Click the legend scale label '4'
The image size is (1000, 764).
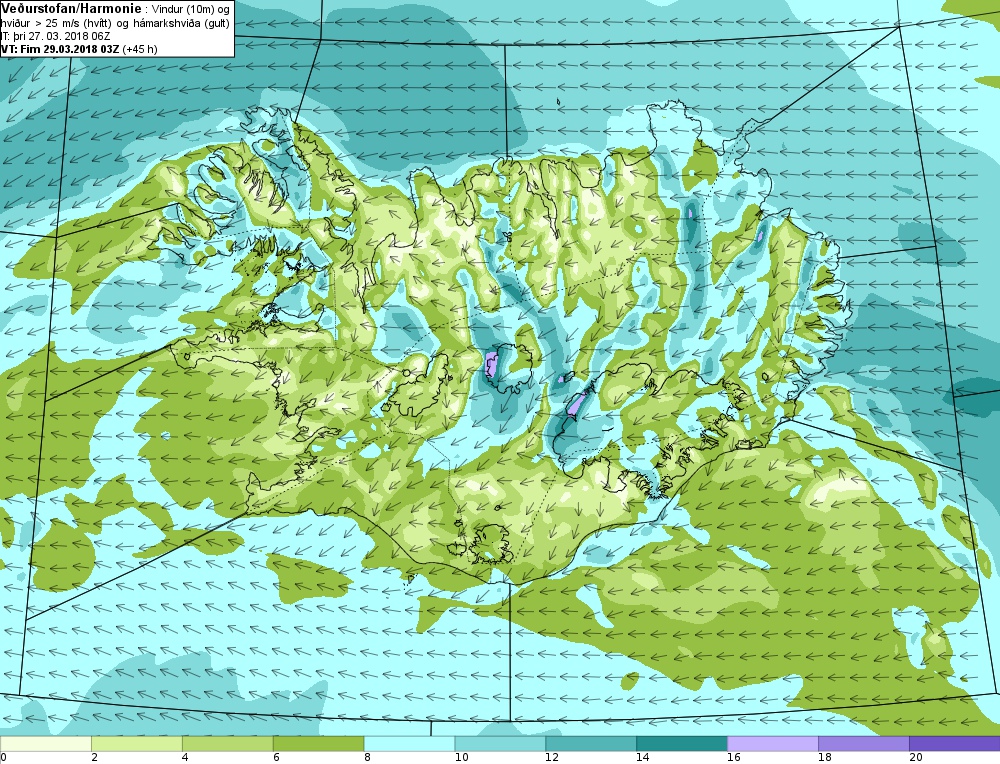point(185,758)
